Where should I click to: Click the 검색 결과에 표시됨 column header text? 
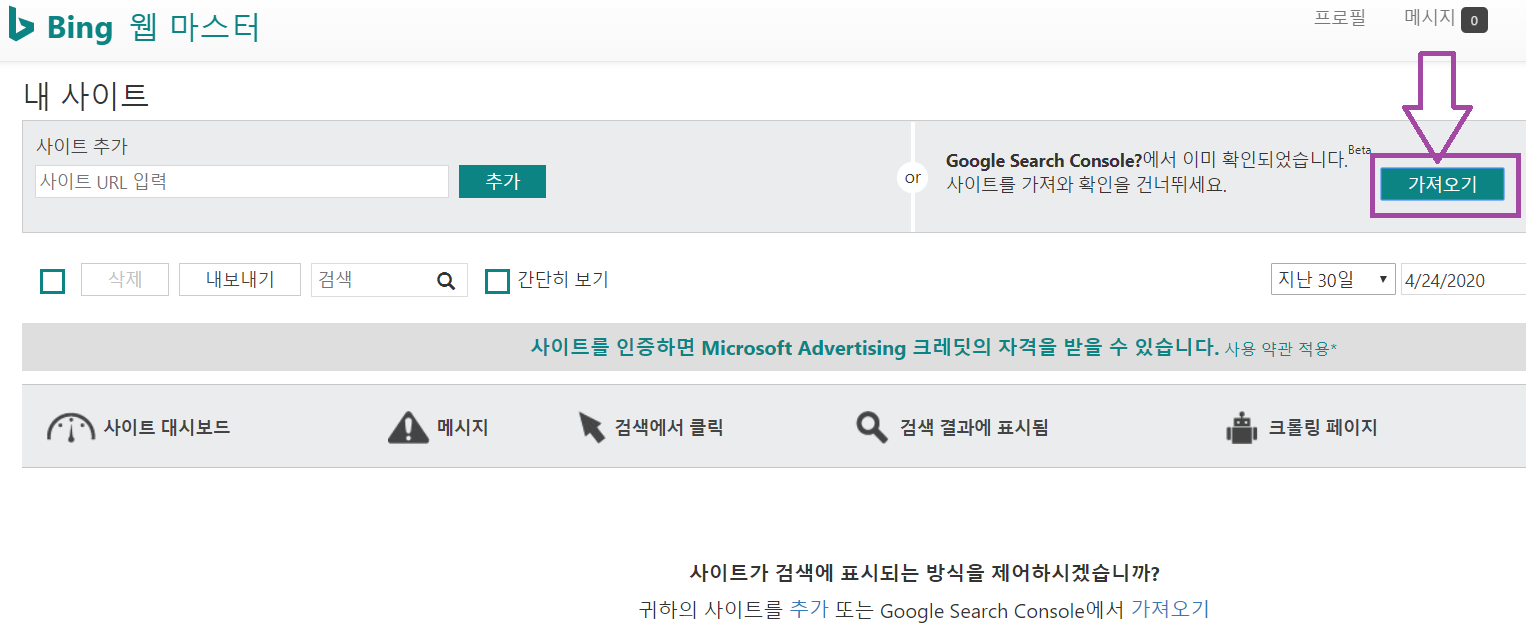pos(974,428)
